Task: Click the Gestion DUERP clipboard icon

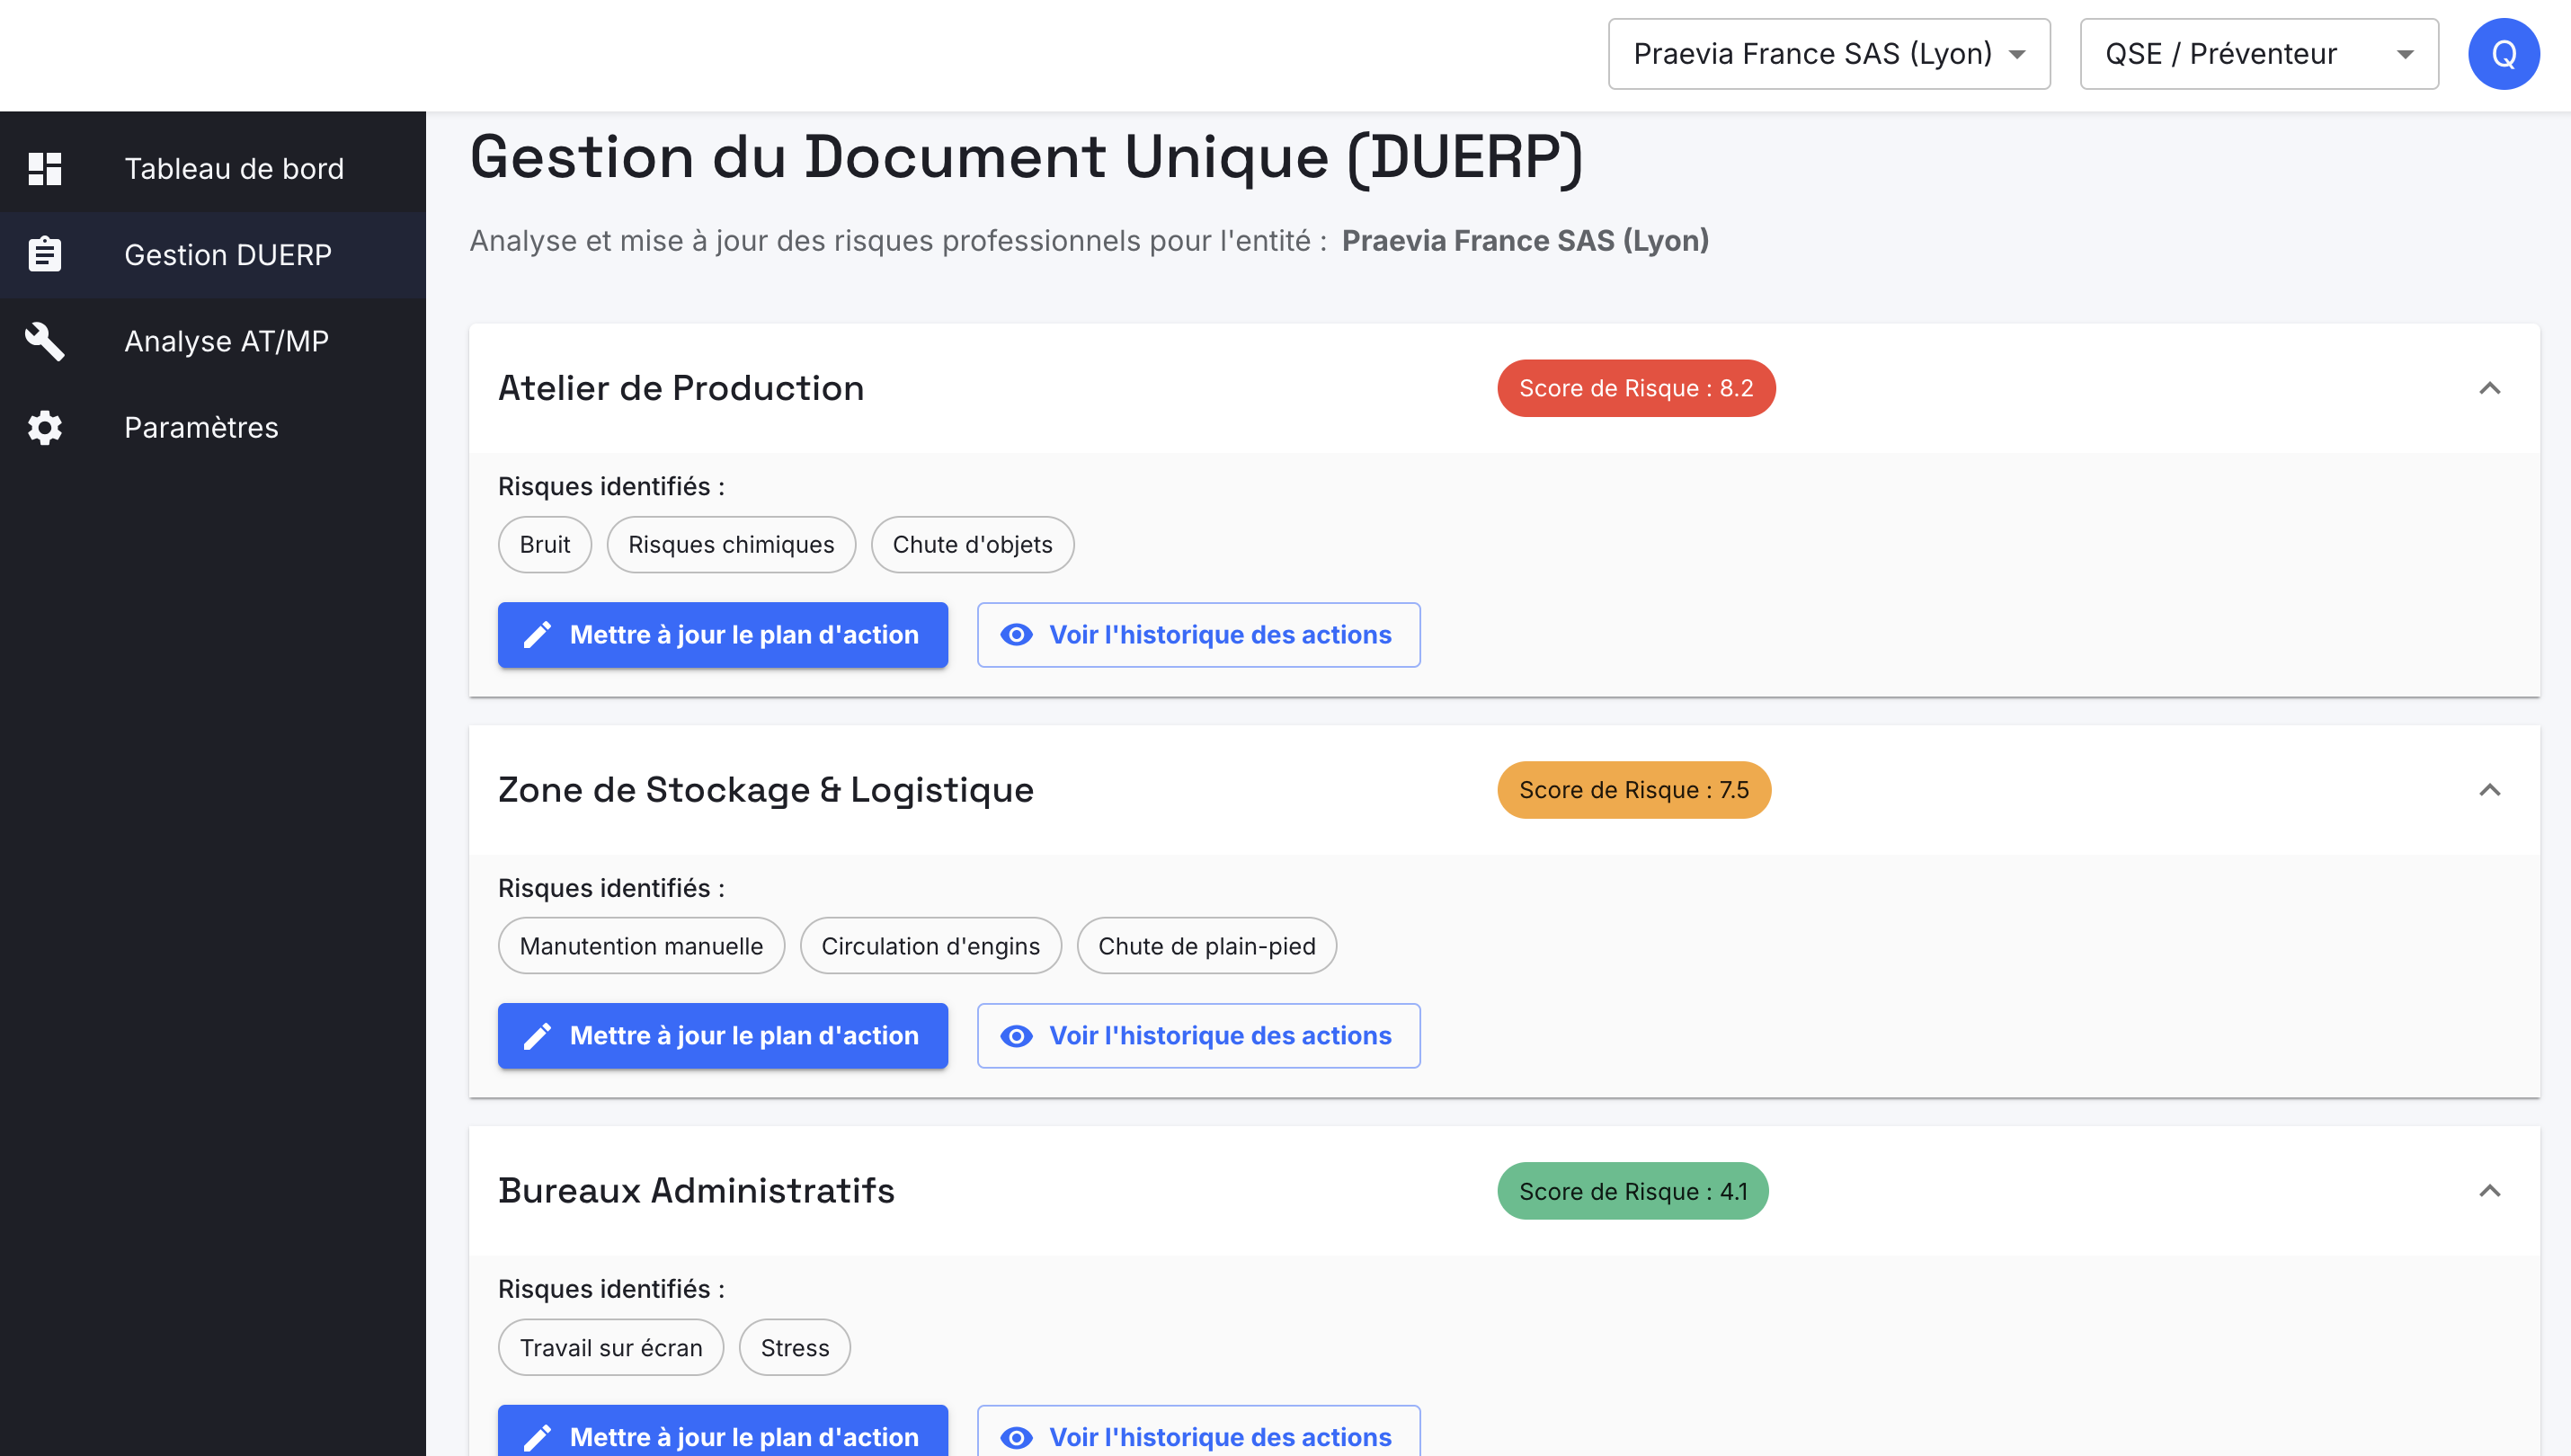Action: point(45,254)
